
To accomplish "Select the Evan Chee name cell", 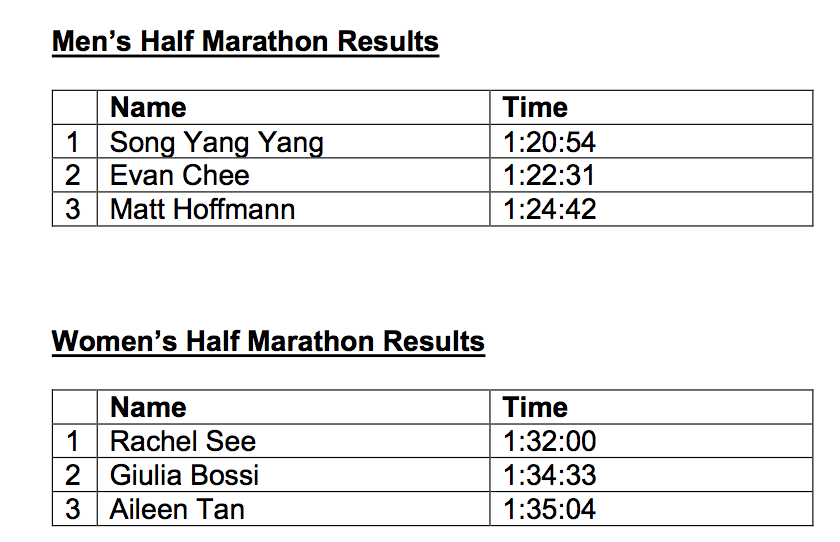I will click(180, 176).
